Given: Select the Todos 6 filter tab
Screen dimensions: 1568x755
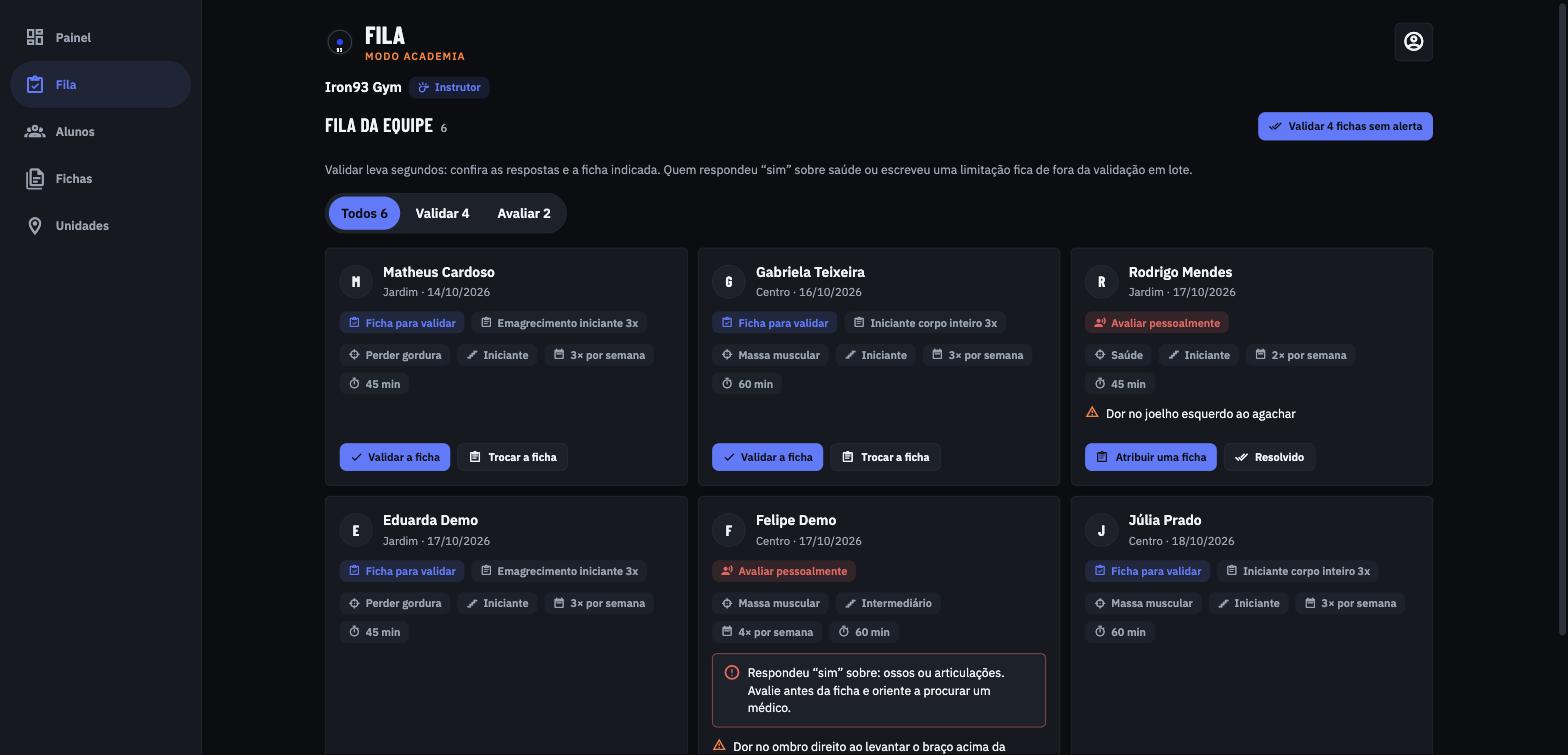Looking at the screenshot, I should [364, 213].
